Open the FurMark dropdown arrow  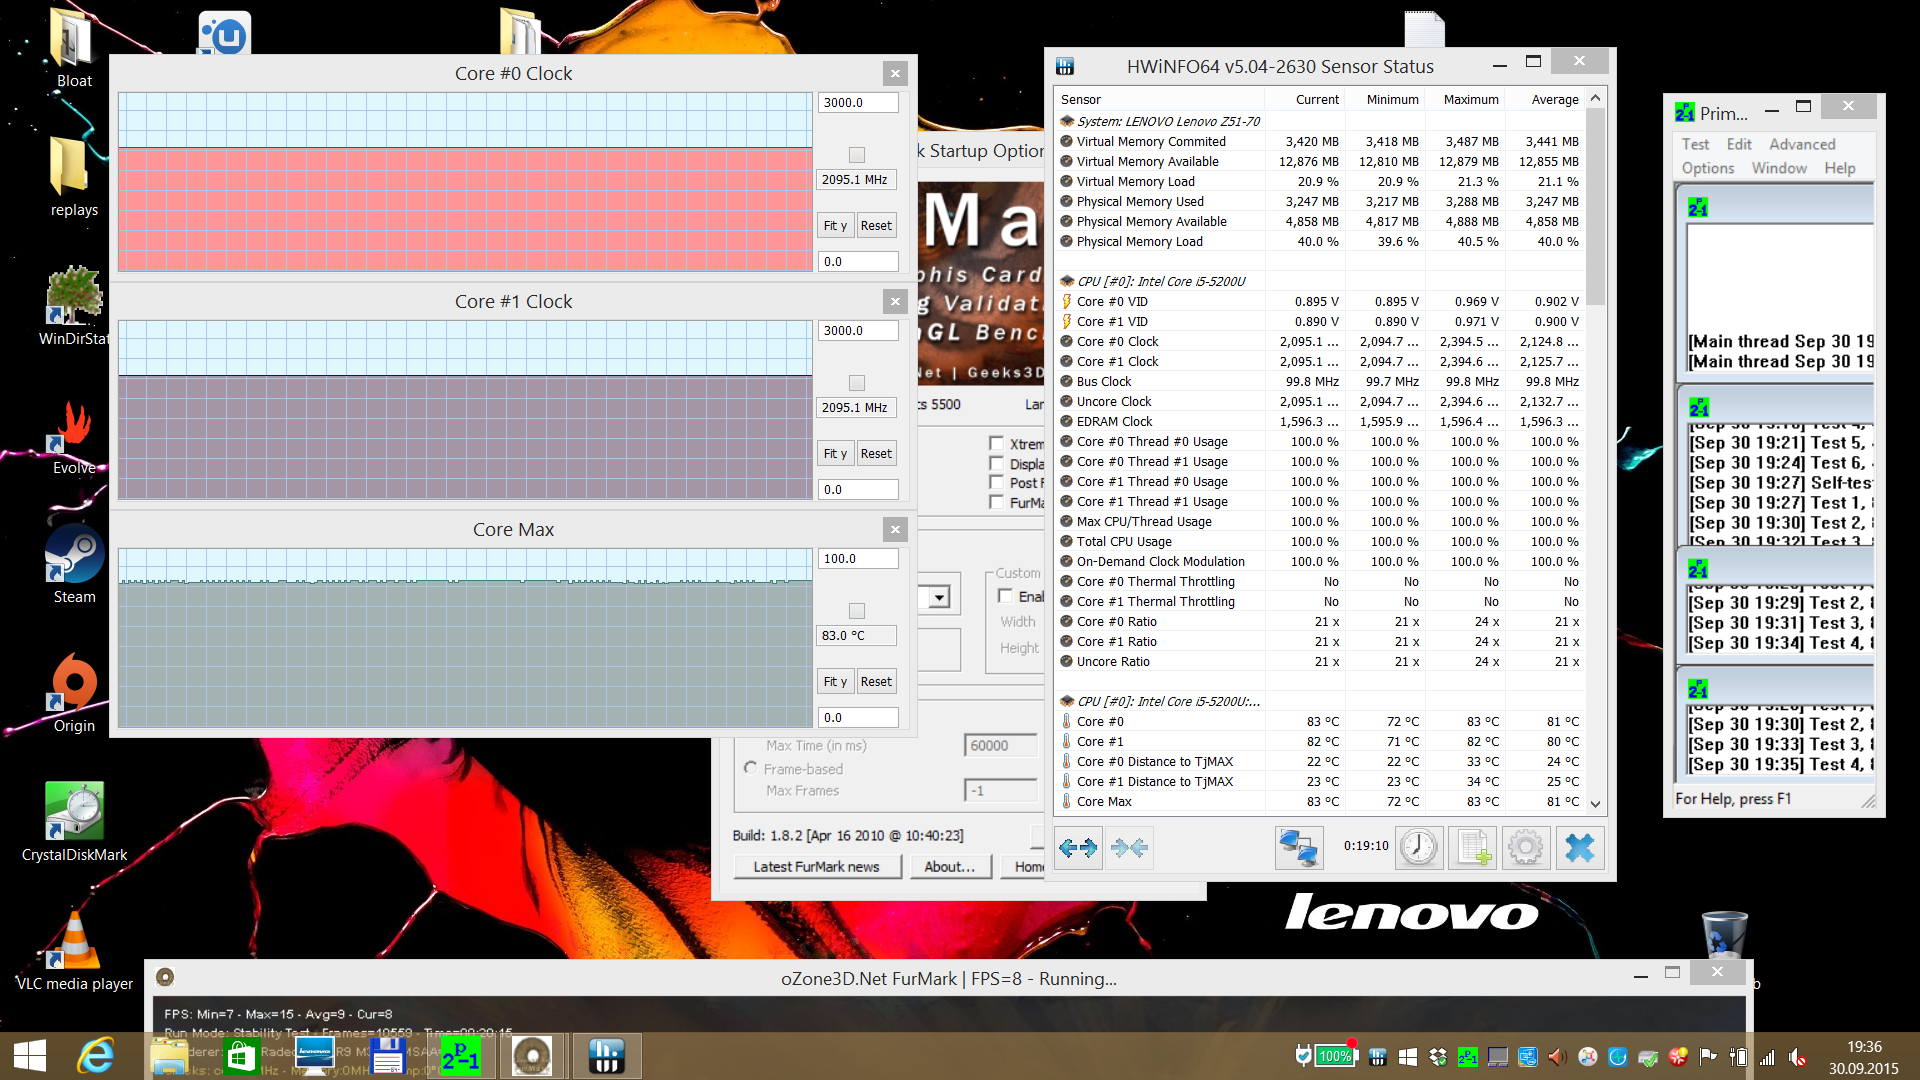tap(939, 598)
